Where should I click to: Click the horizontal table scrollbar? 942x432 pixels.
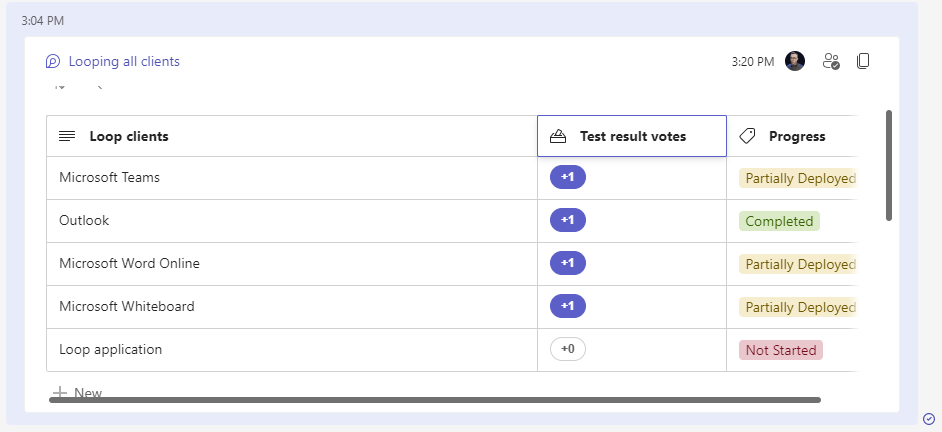point(435,400)
